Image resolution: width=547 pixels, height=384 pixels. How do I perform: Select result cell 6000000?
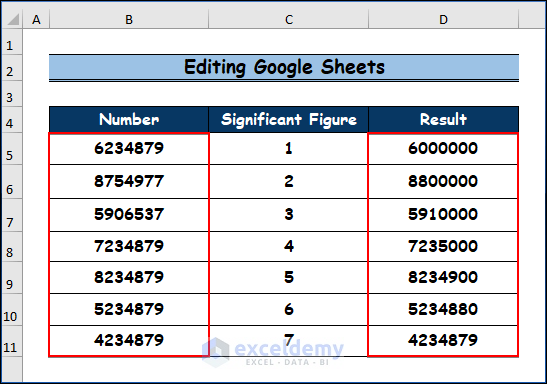pyautogui.click(x=443, y=149)
